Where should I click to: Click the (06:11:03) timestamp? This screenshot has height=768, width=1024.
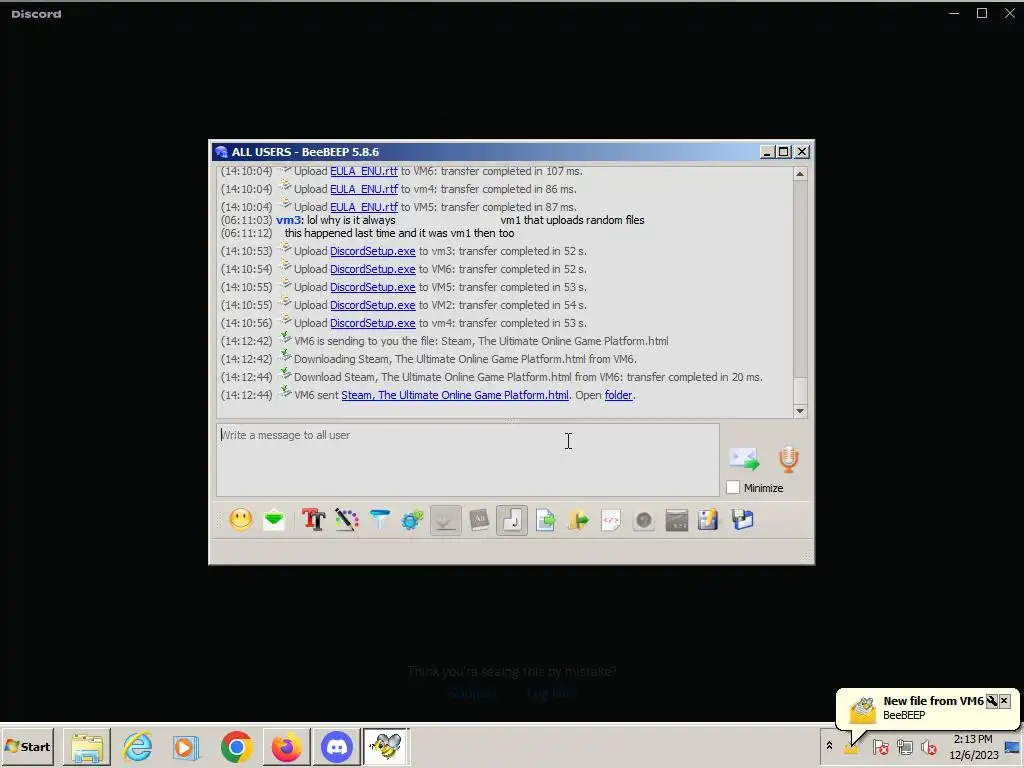pos(246,220)
